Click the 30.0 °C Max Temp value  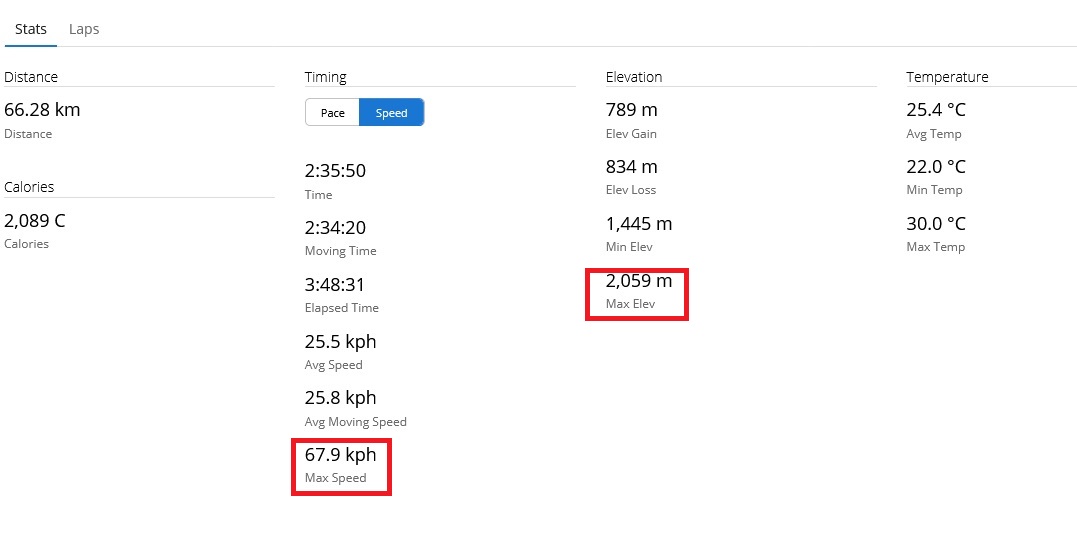(x=936, y=224)
